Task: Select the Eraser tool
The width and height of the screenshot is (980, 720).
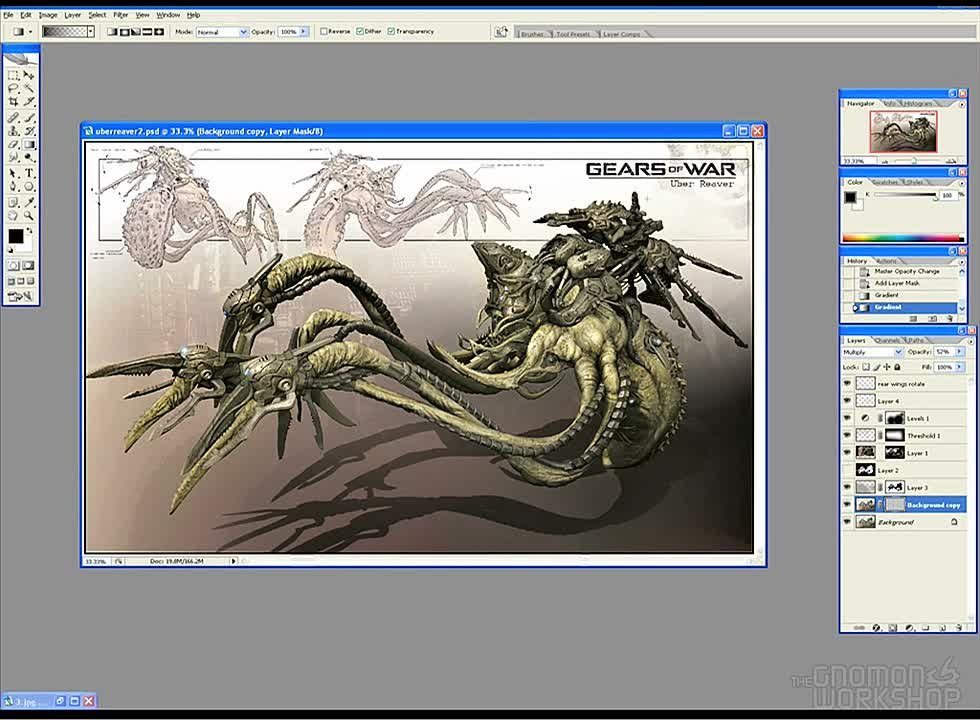Action: point(13,144)
